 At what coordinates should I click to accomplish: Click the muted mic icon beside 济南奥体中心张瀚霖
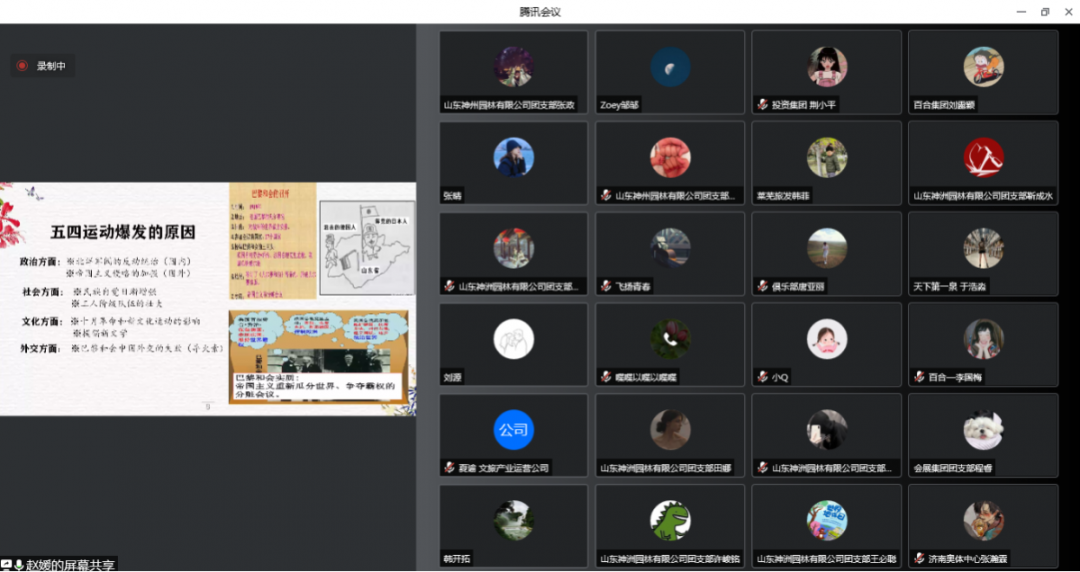coord(918,559)
